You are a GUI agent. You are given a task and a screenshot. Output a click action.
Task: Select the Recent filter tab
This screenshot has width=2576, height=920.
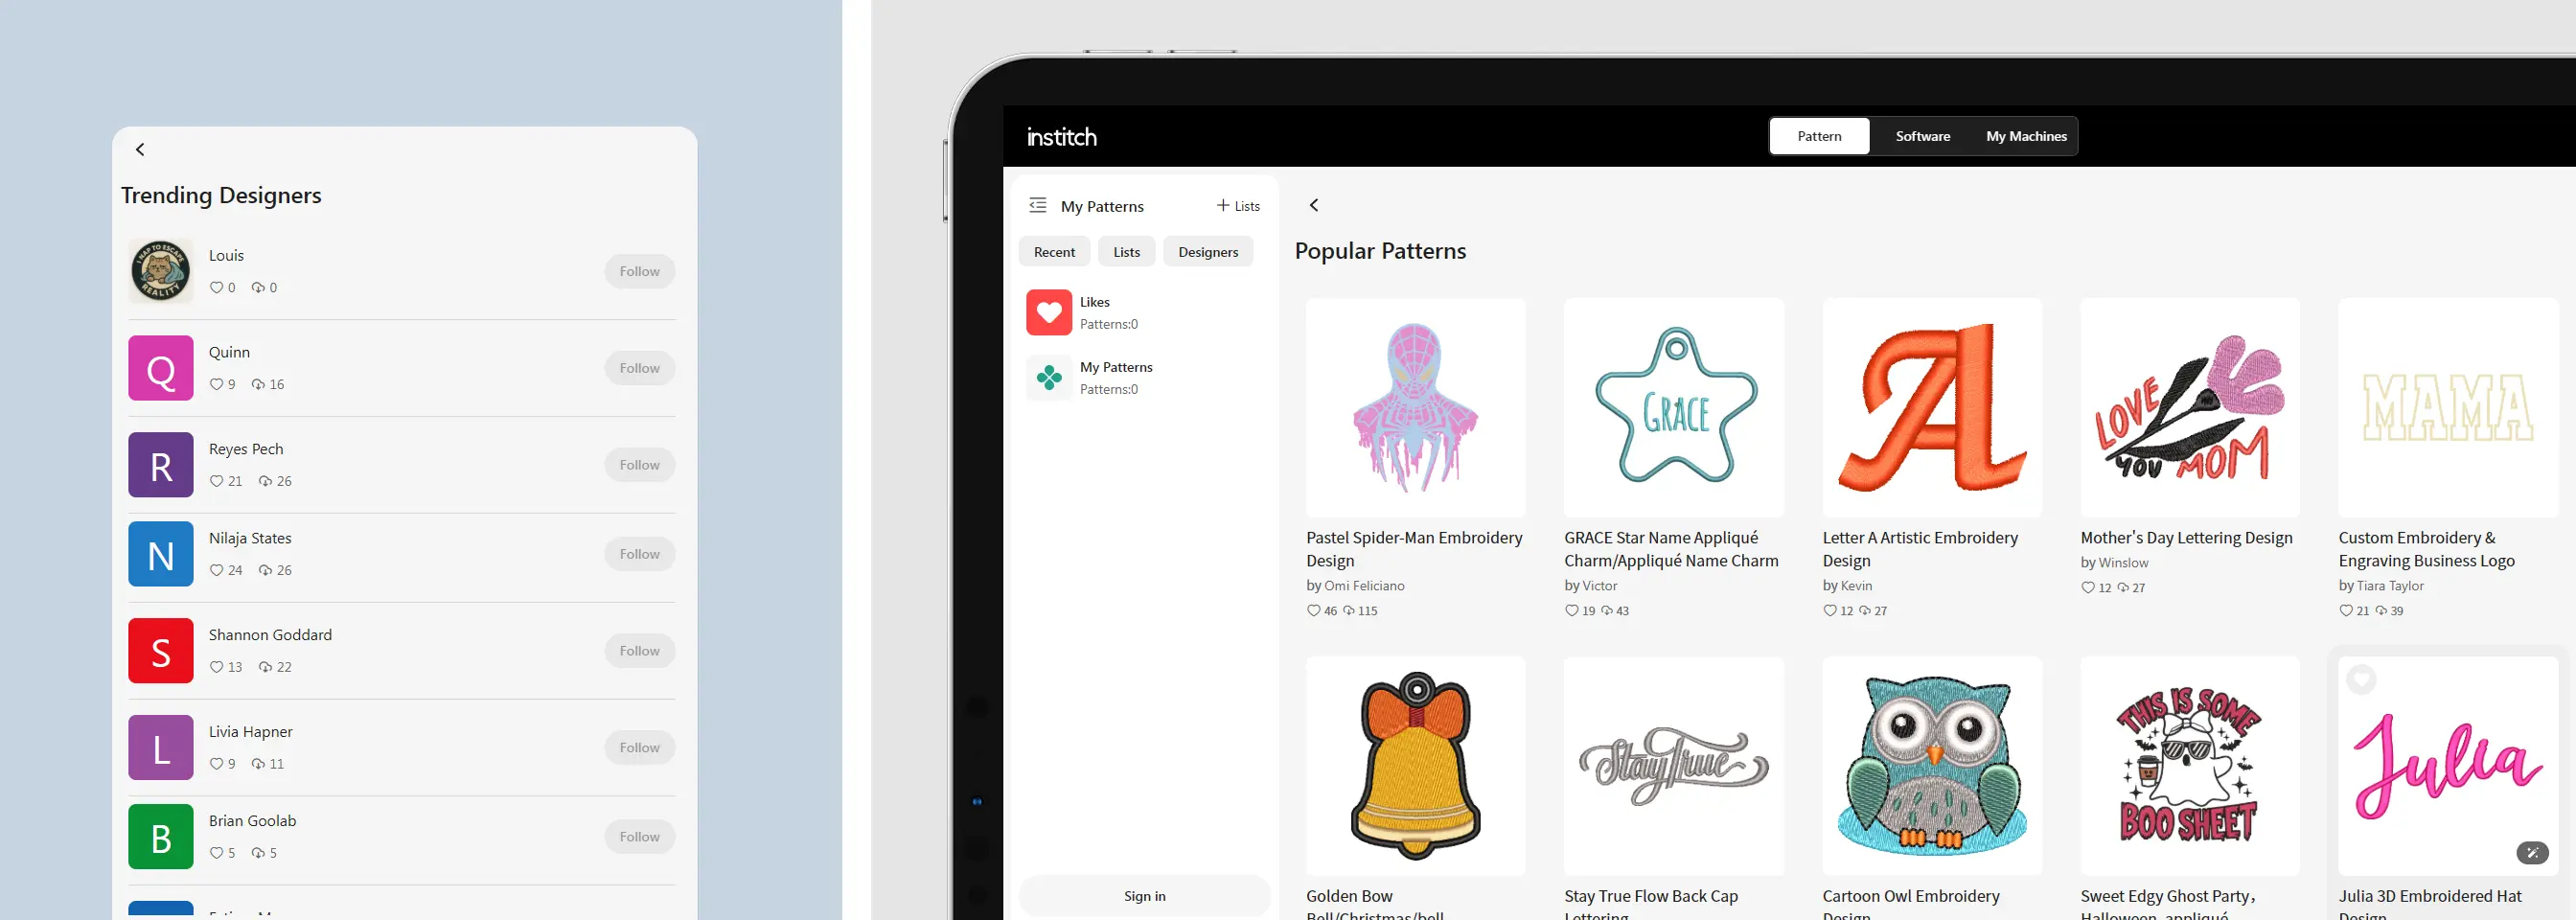1054,252
